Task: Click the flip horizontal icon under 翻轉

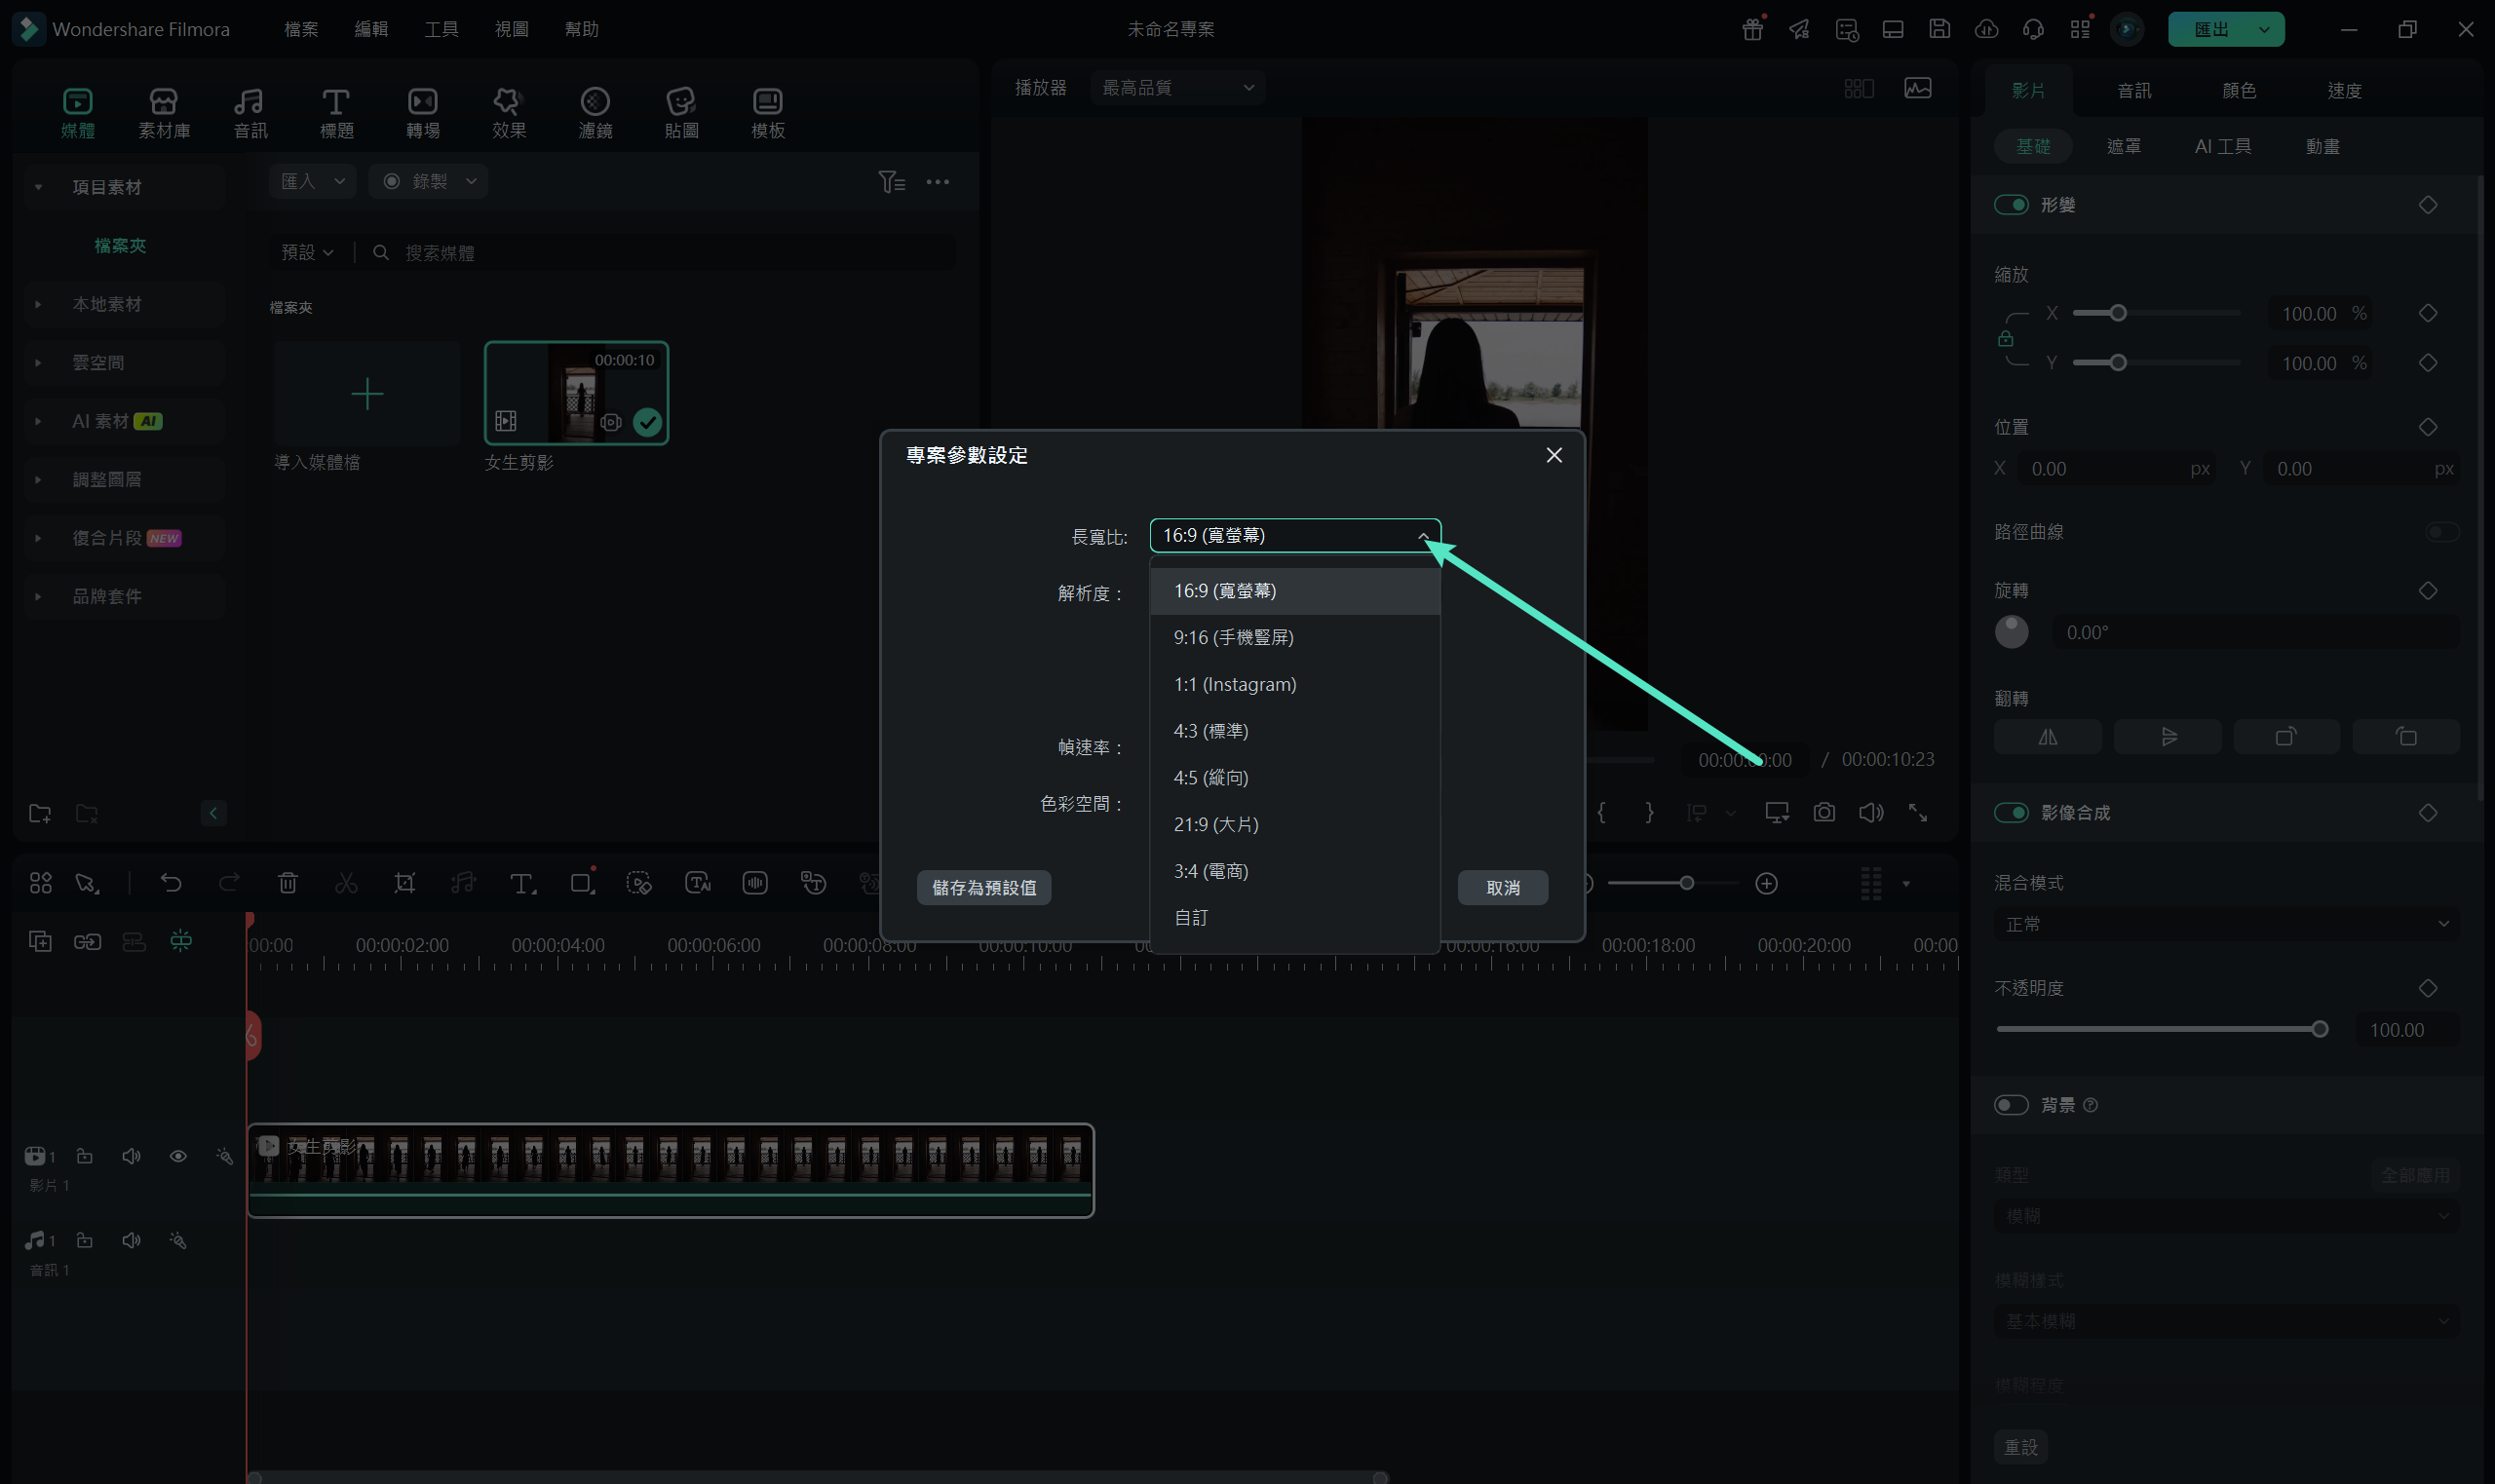Action: pyautogui.click(x=2048, y=737)
